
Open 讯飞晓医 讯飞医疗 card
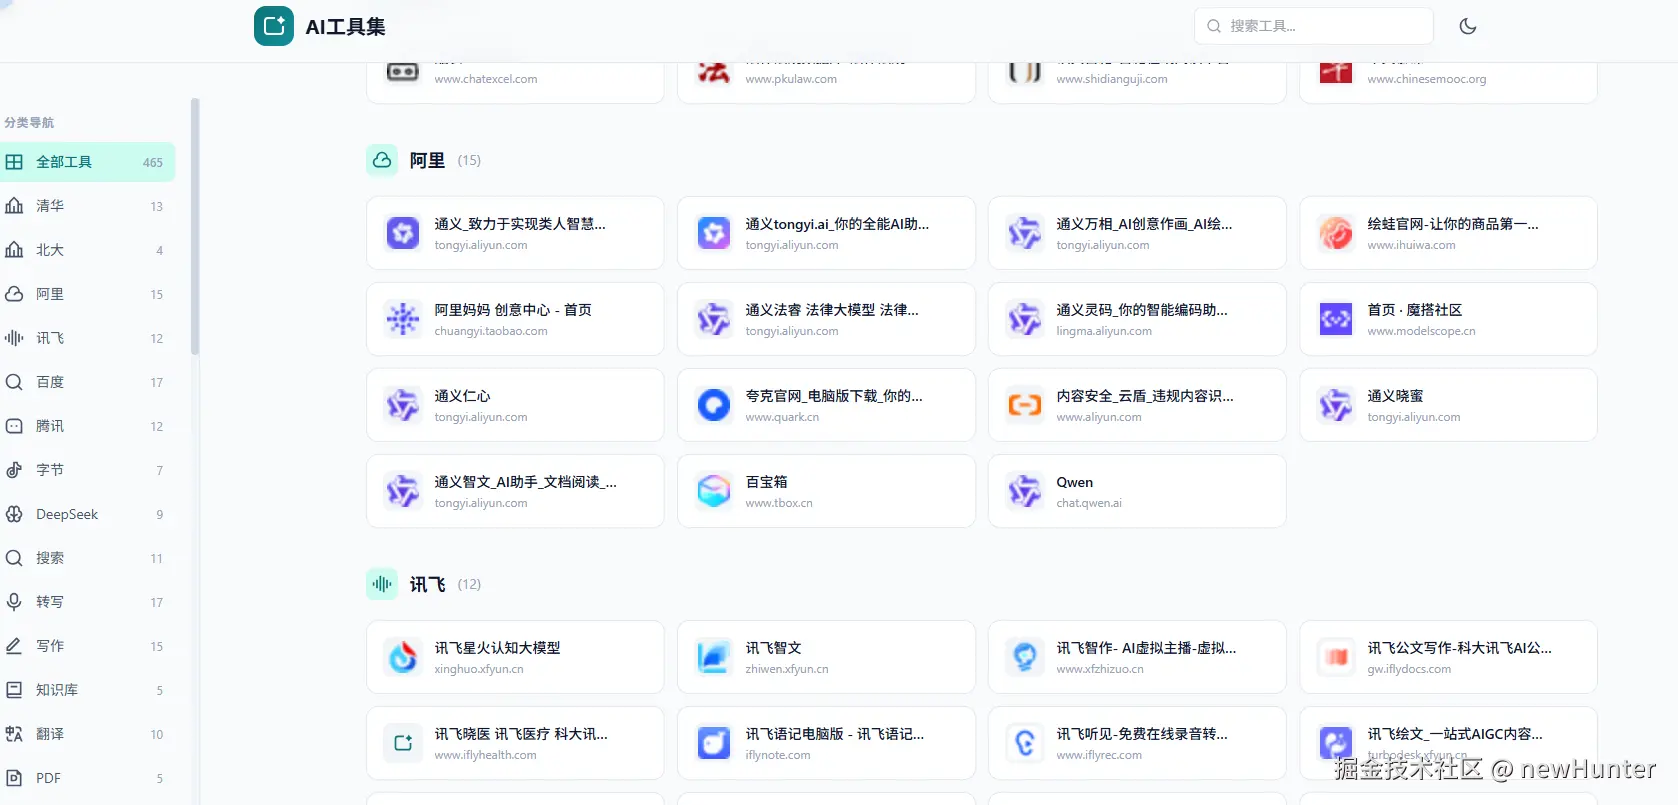515,743
